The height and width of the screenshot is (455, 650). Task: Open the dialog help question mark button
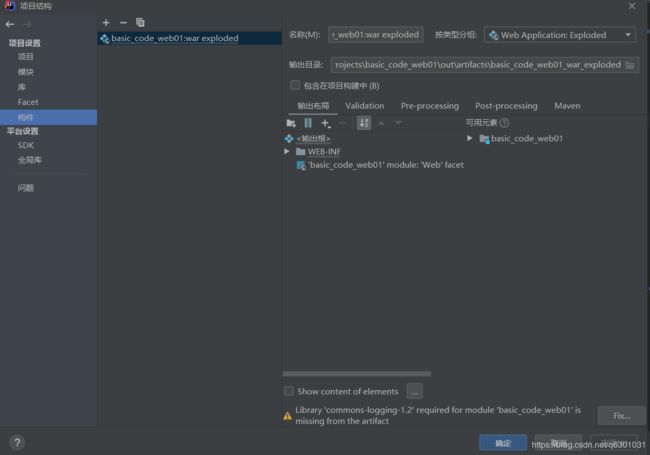[x=17, y=443]
